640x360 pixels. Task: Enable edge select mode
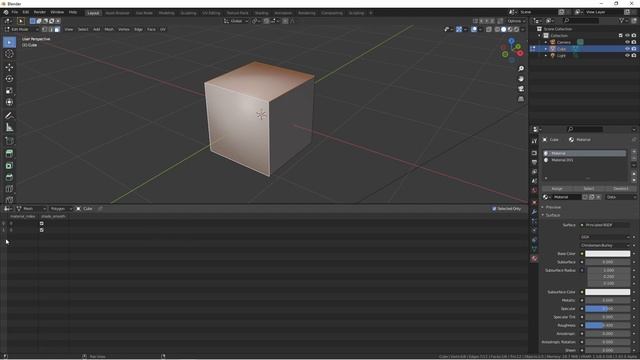51,29
